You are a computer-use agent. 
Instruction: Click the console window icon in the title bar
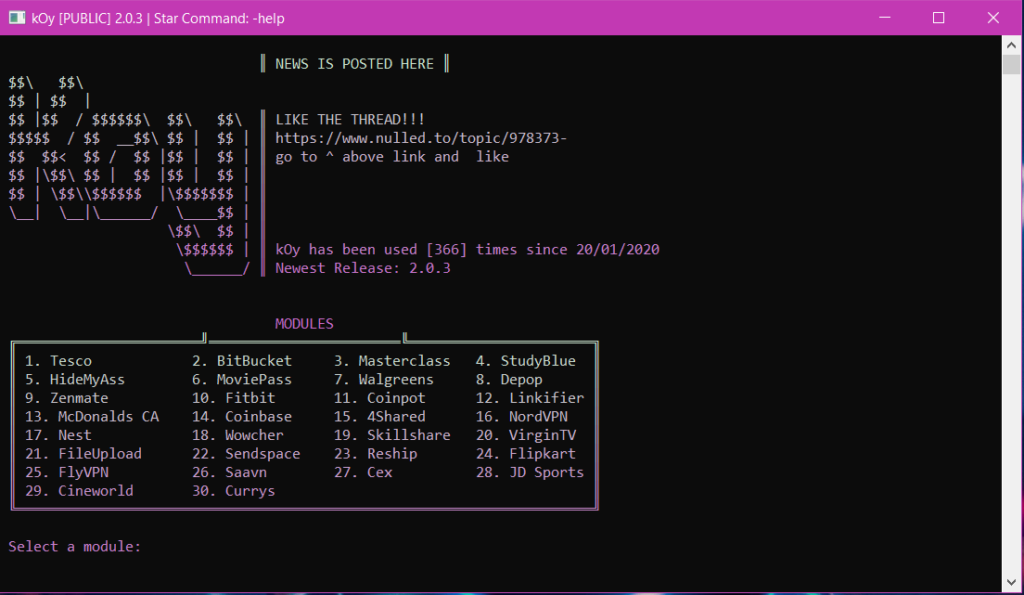[x=16, y=18]
